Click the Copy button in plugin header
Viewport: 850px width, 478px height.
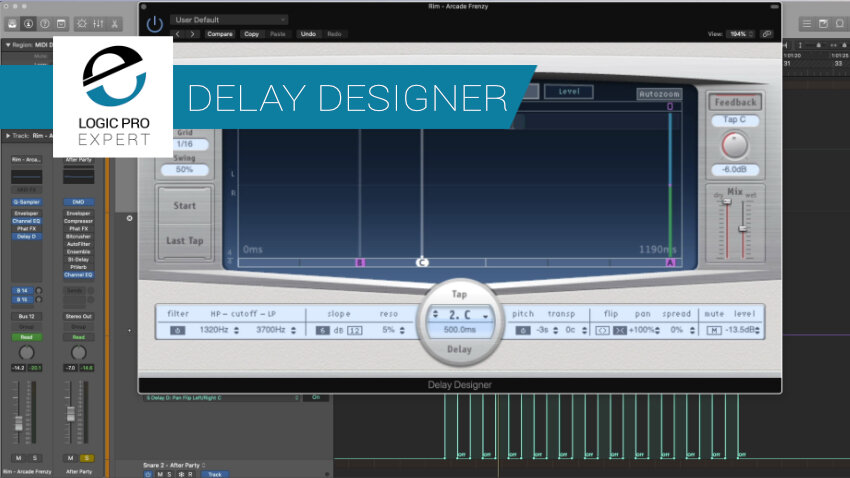[252, 34]
